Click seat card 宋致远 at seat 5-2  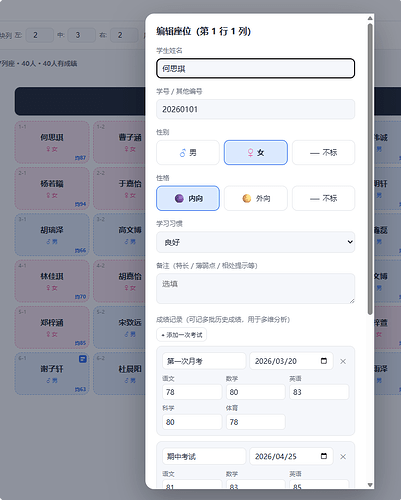(x=119, y=328)
